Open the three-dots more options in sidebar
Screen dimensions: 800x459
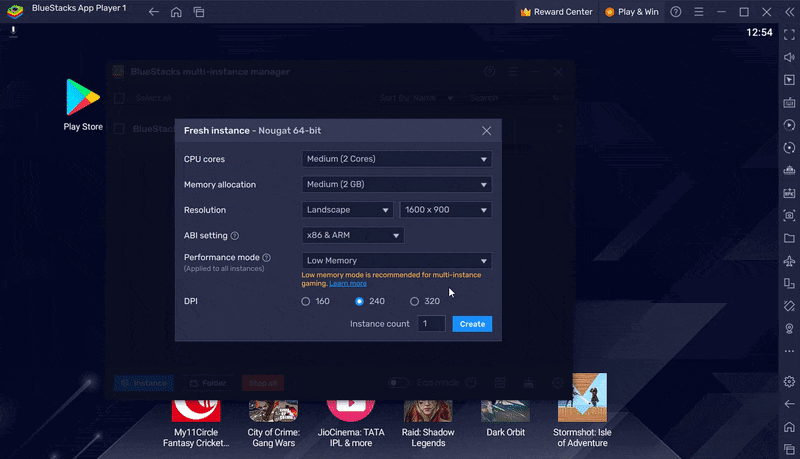click(x=789, y=351)
